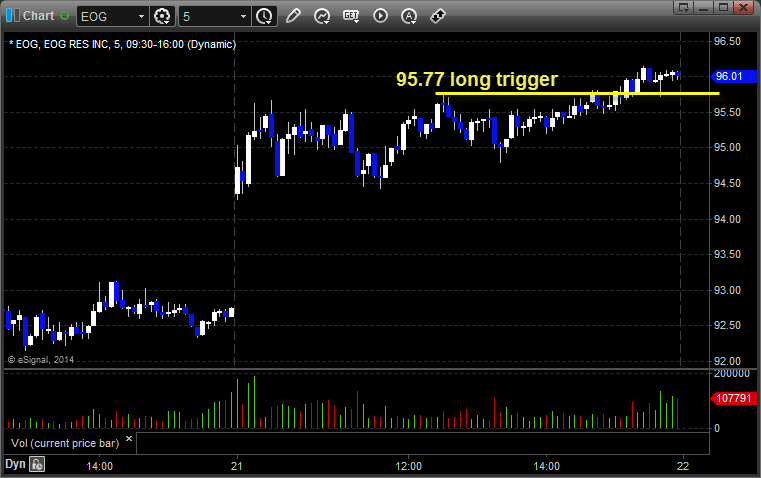761x478 pixels.
Task: Open the EOG symbol dropdown
Action: pyautogui.click(x=141, y=16)
